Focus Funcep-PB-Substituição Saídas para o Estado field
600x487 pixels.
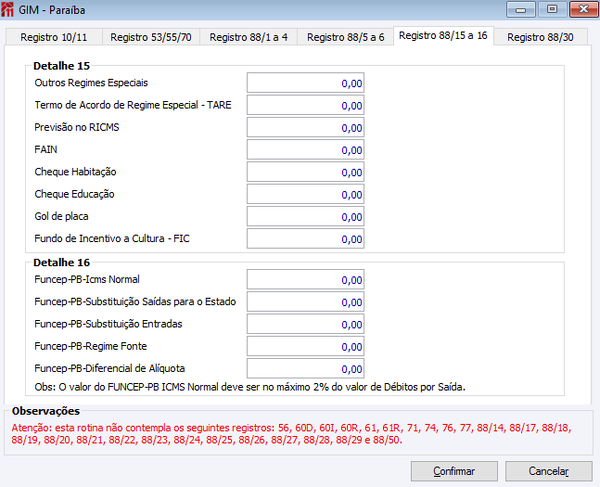pos(305,301)
